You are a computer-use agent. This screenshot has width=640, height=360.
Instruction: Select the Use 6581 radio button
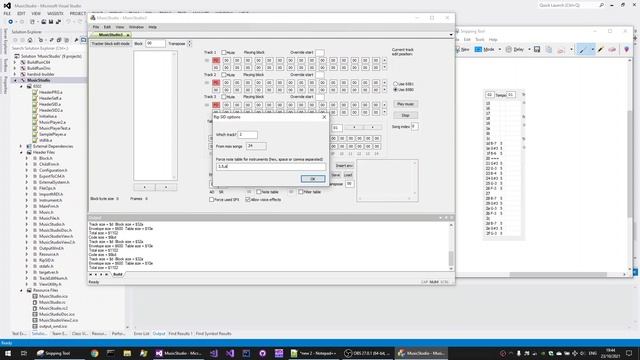(x=395, y=84)
